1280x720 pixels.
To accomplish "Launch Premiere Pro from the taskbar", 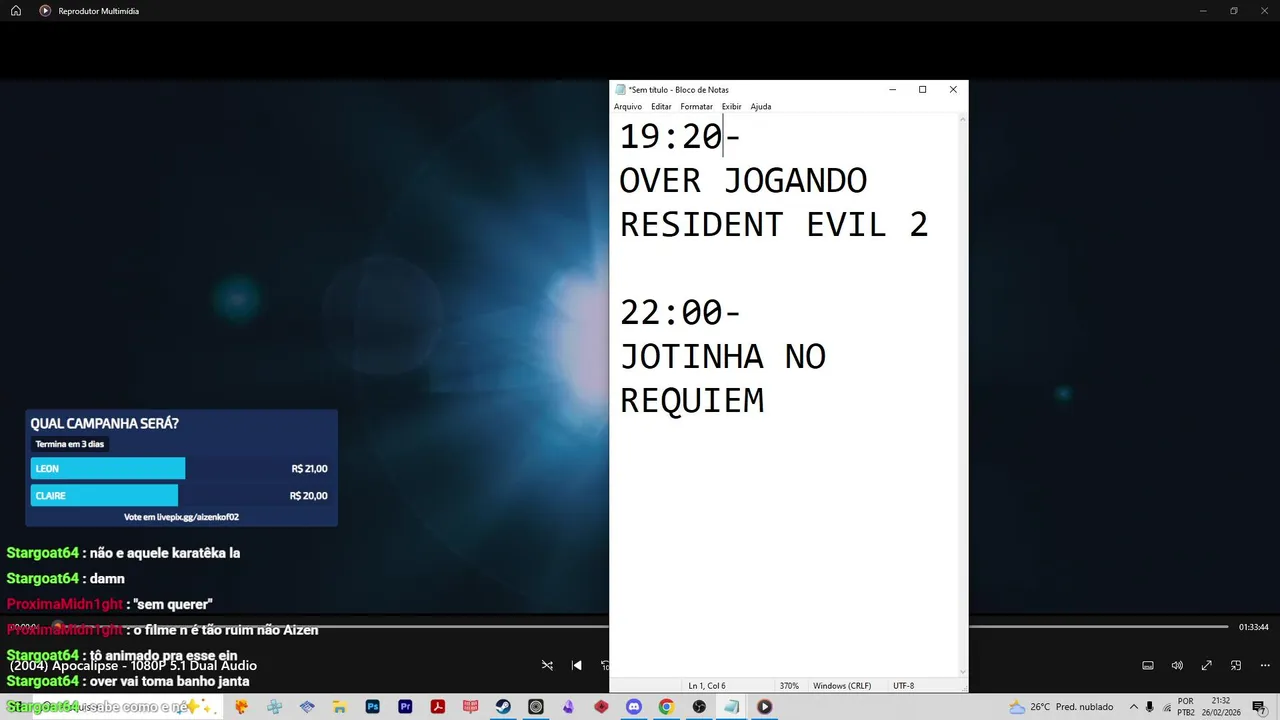I will coord(405,706).
